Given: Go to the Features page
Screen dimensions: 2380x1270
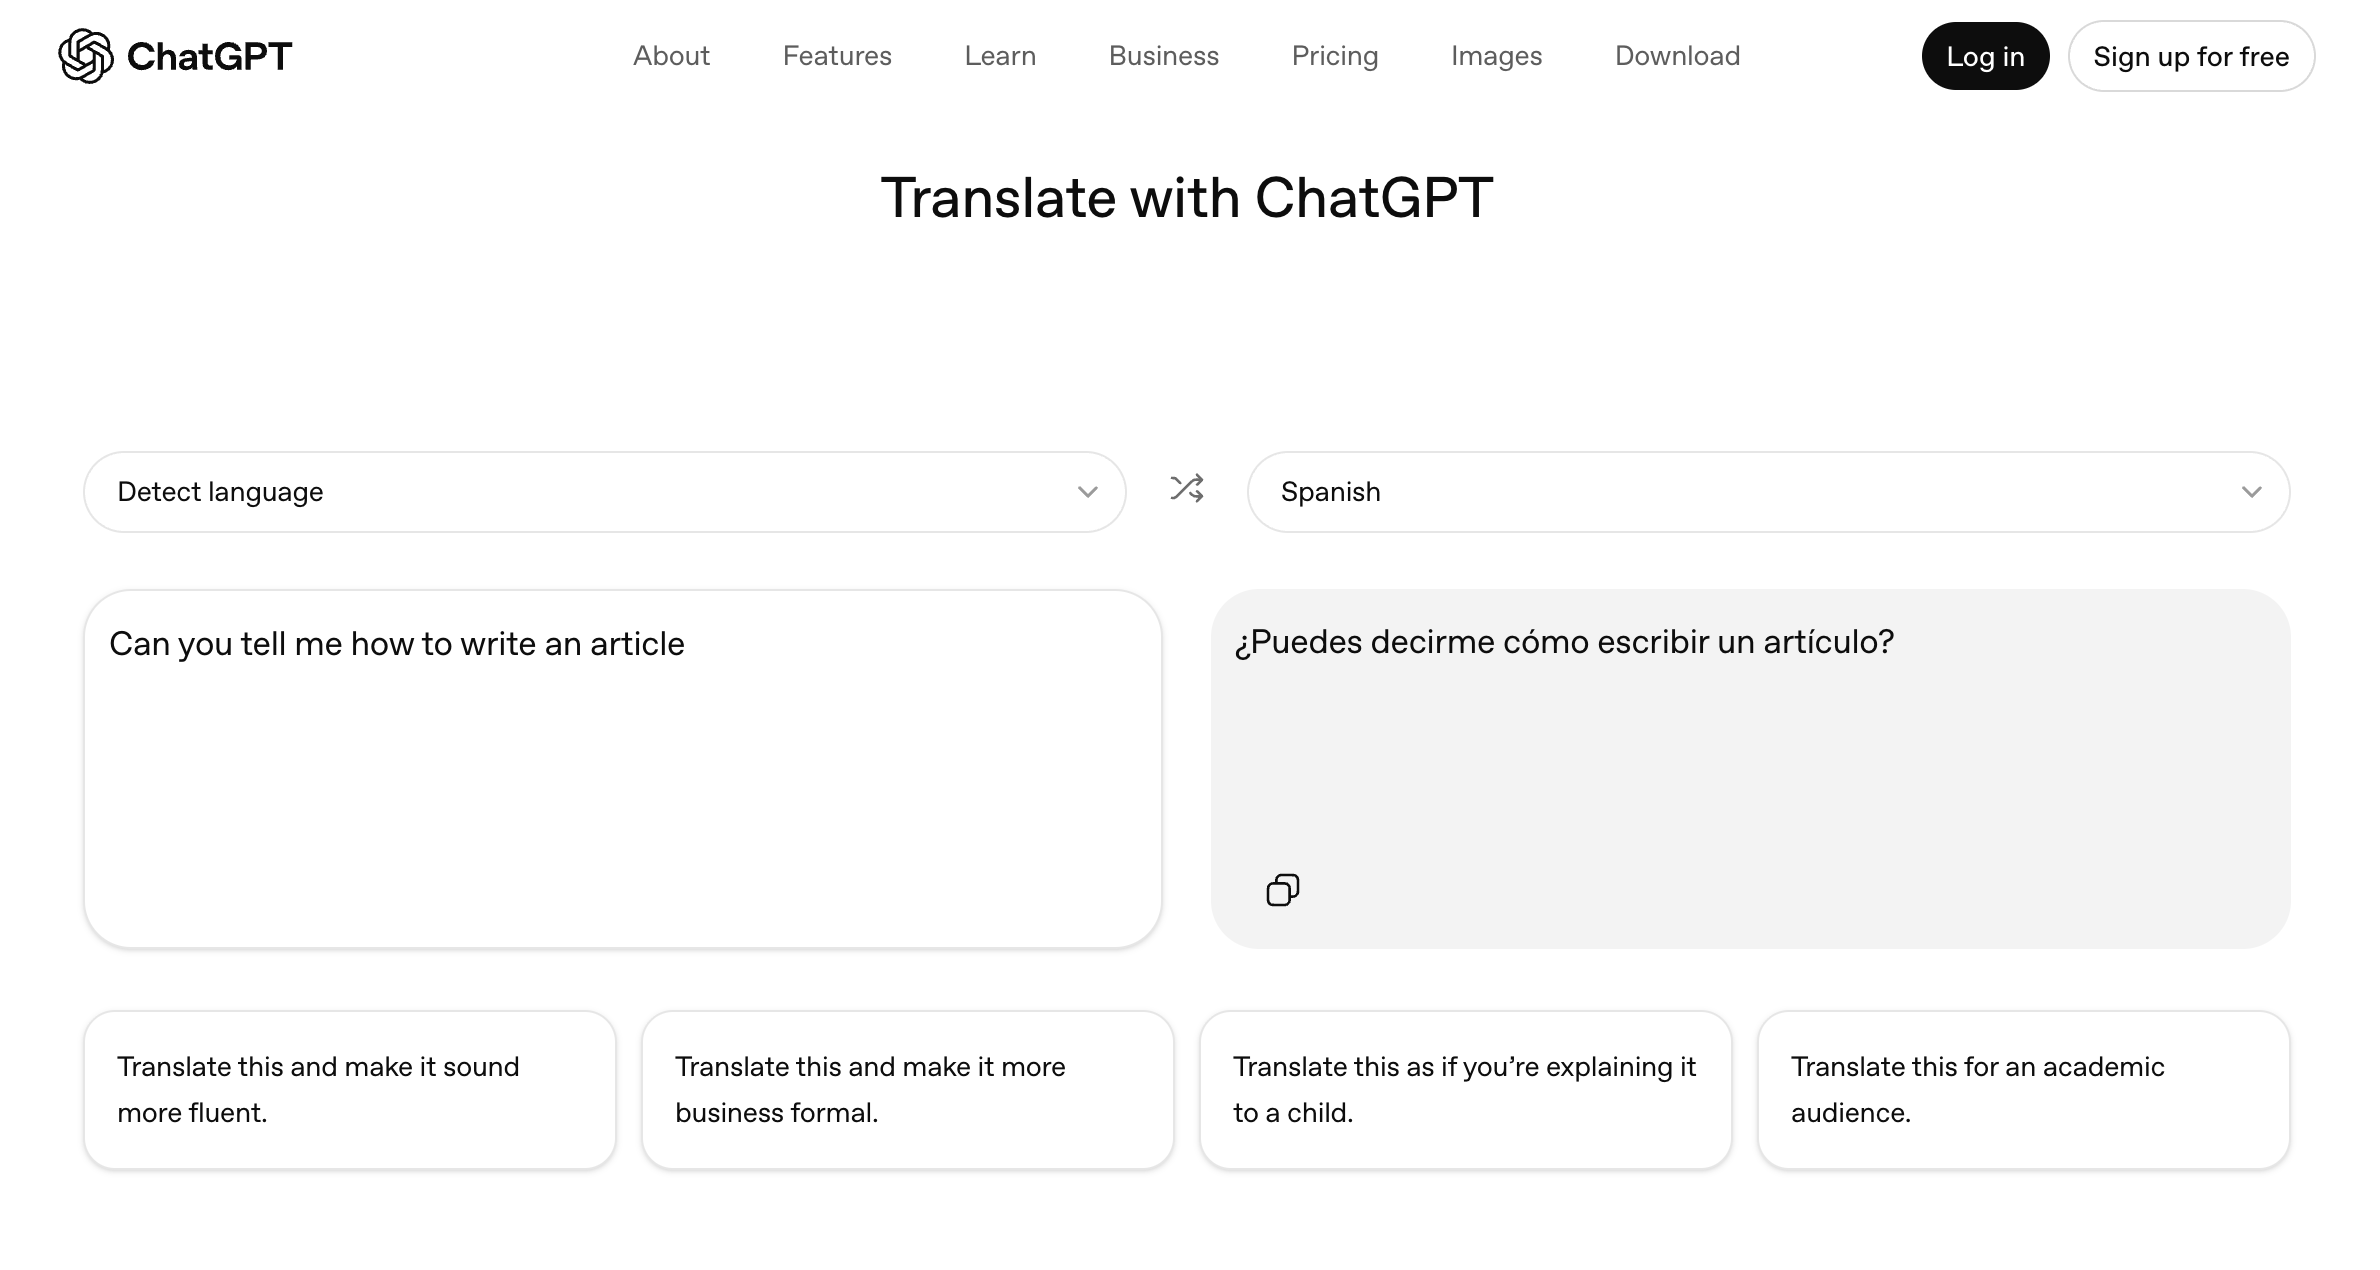Looking at the screenshot, I should [x=837, y=56].
